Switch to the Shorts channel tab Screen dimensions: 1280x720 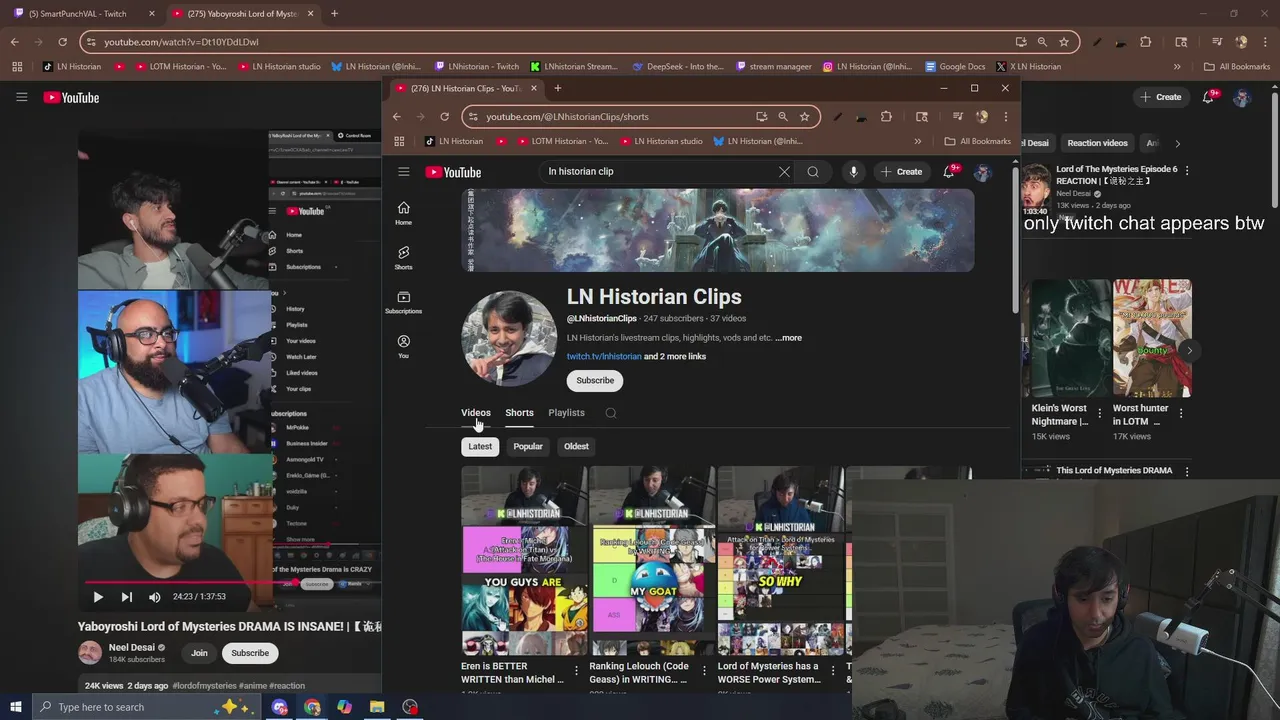tap(519, 413)
